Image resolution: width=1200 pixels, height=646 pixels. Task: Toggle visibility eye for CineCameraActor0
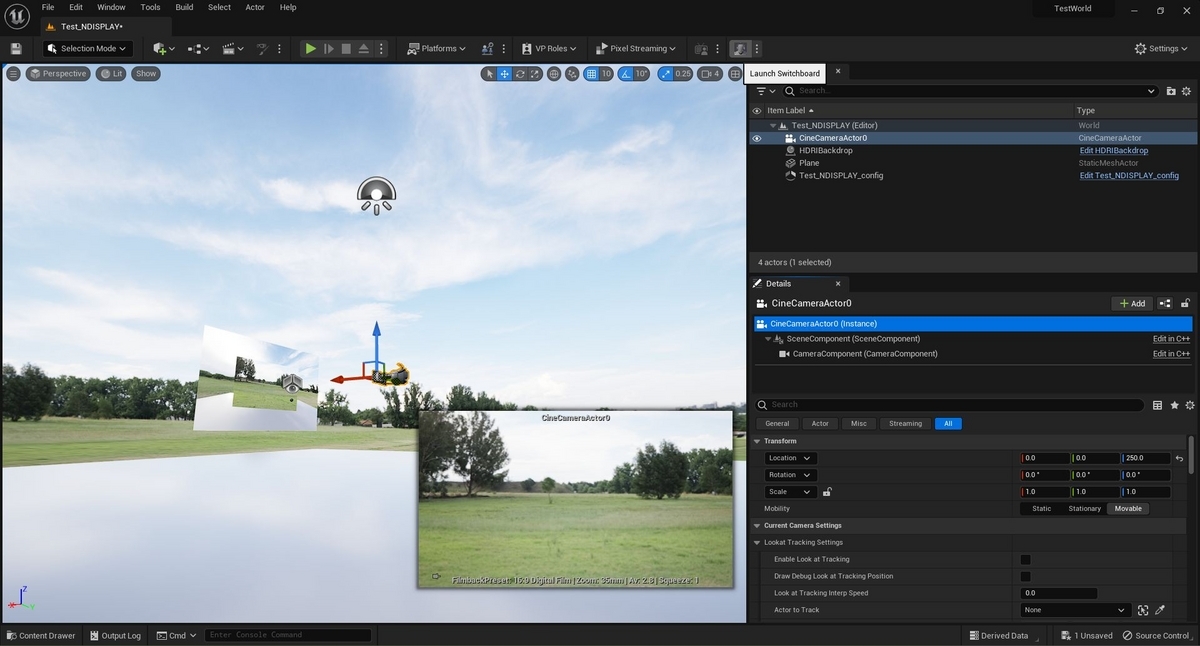(x=757, y=138)
